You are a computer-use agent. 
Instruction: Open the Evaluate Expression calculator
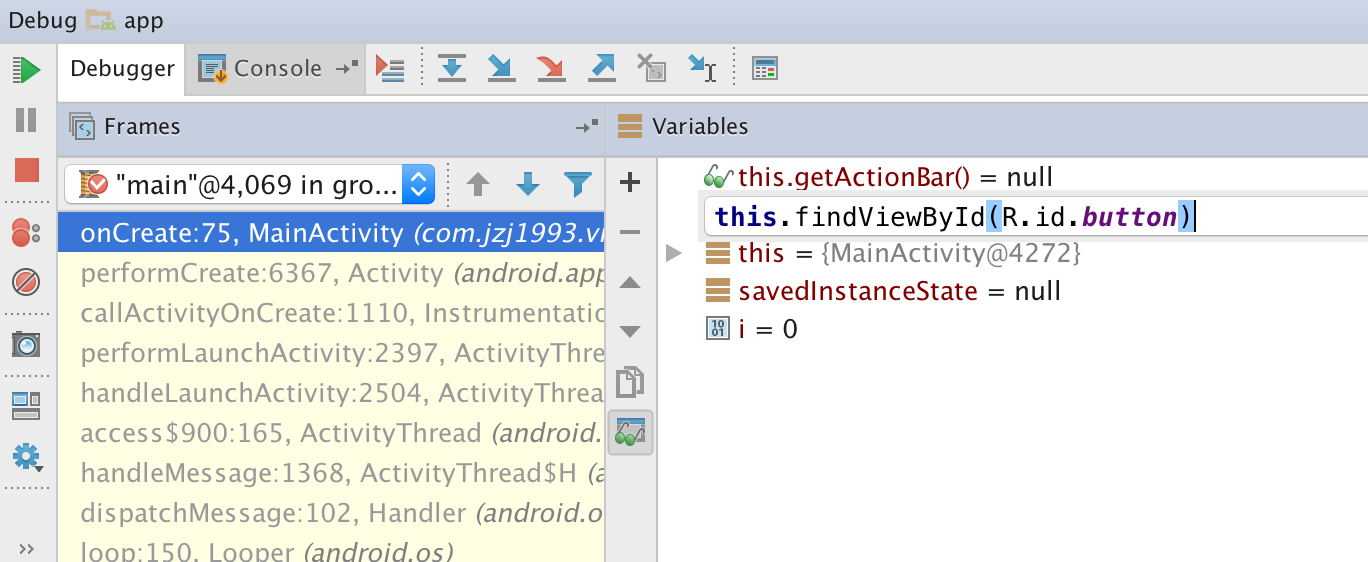pyautogui.click(x=765, y=68)
